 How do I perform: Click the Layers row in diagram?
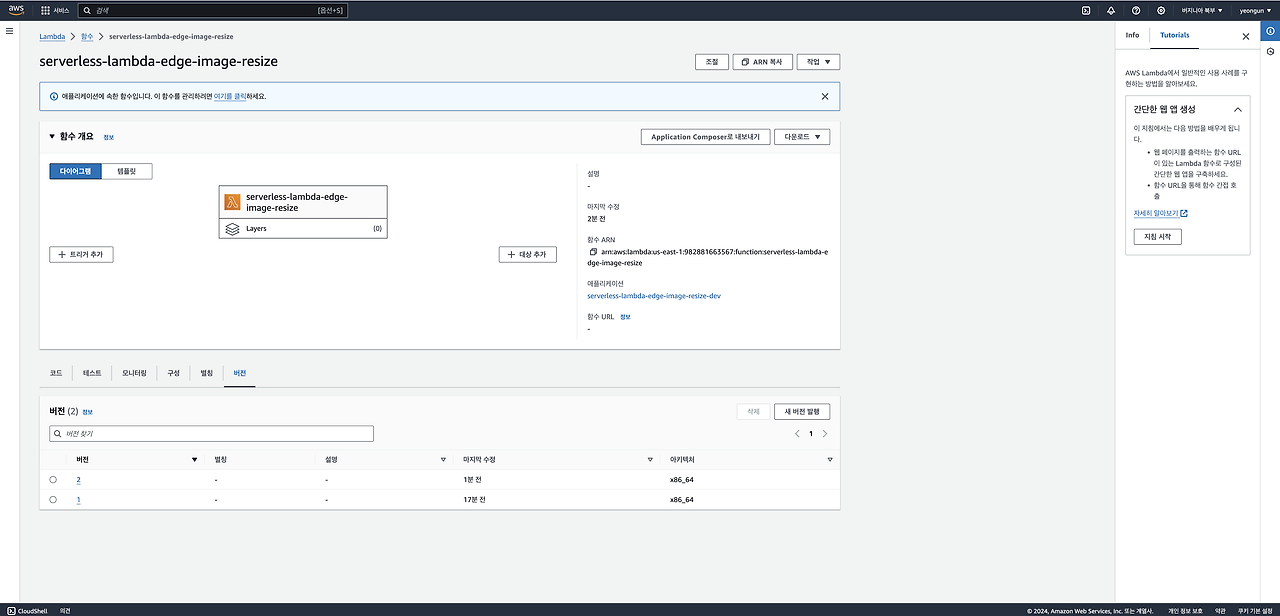303,229
